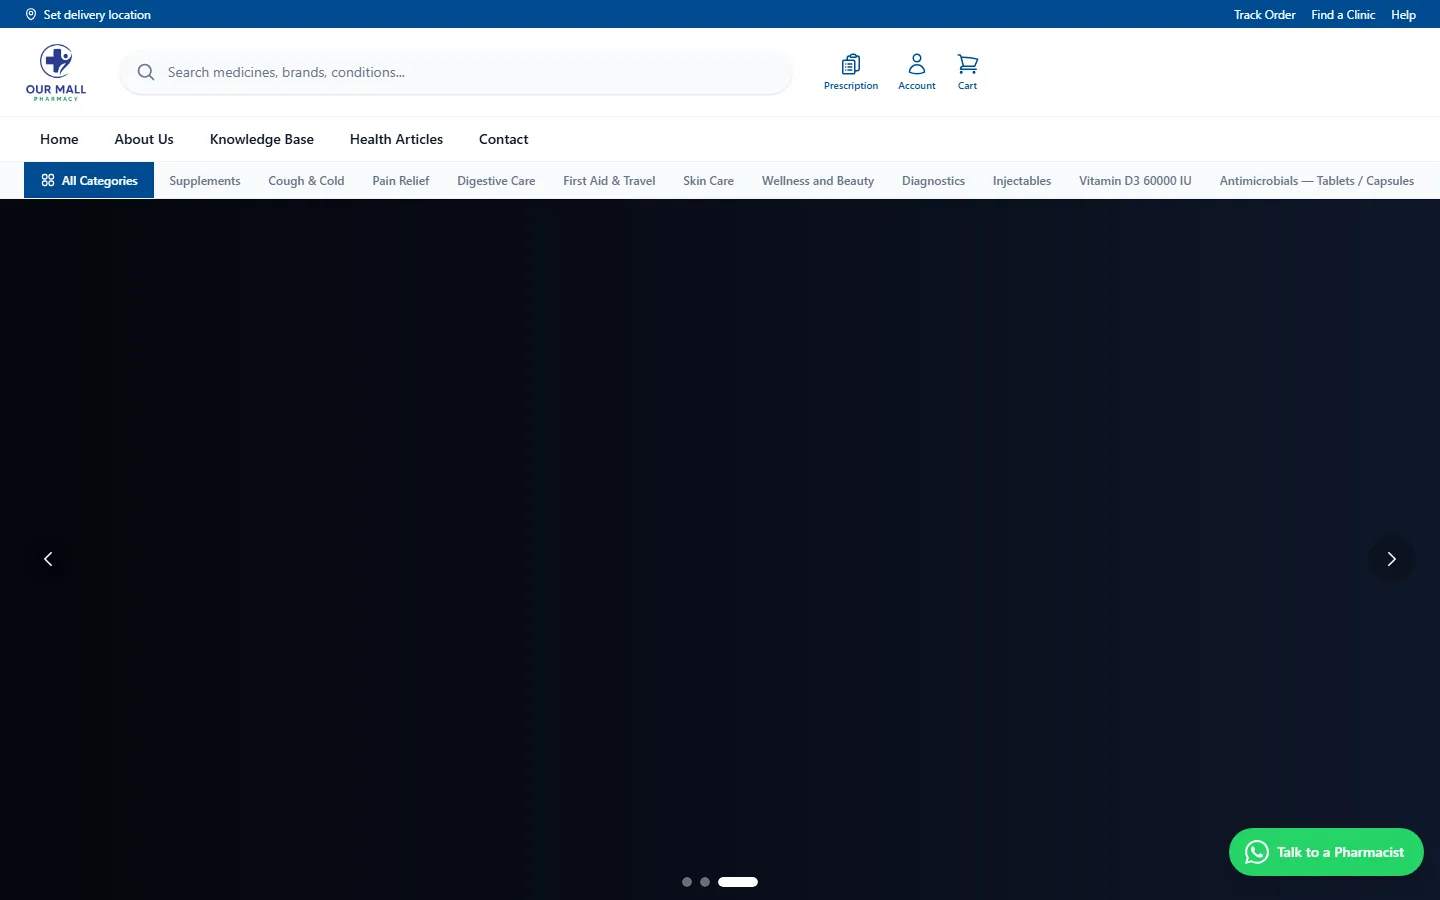Focus the search medicines input field
Image resolution: width=1440 pixels, height=900 pixels.
[456, 72]
